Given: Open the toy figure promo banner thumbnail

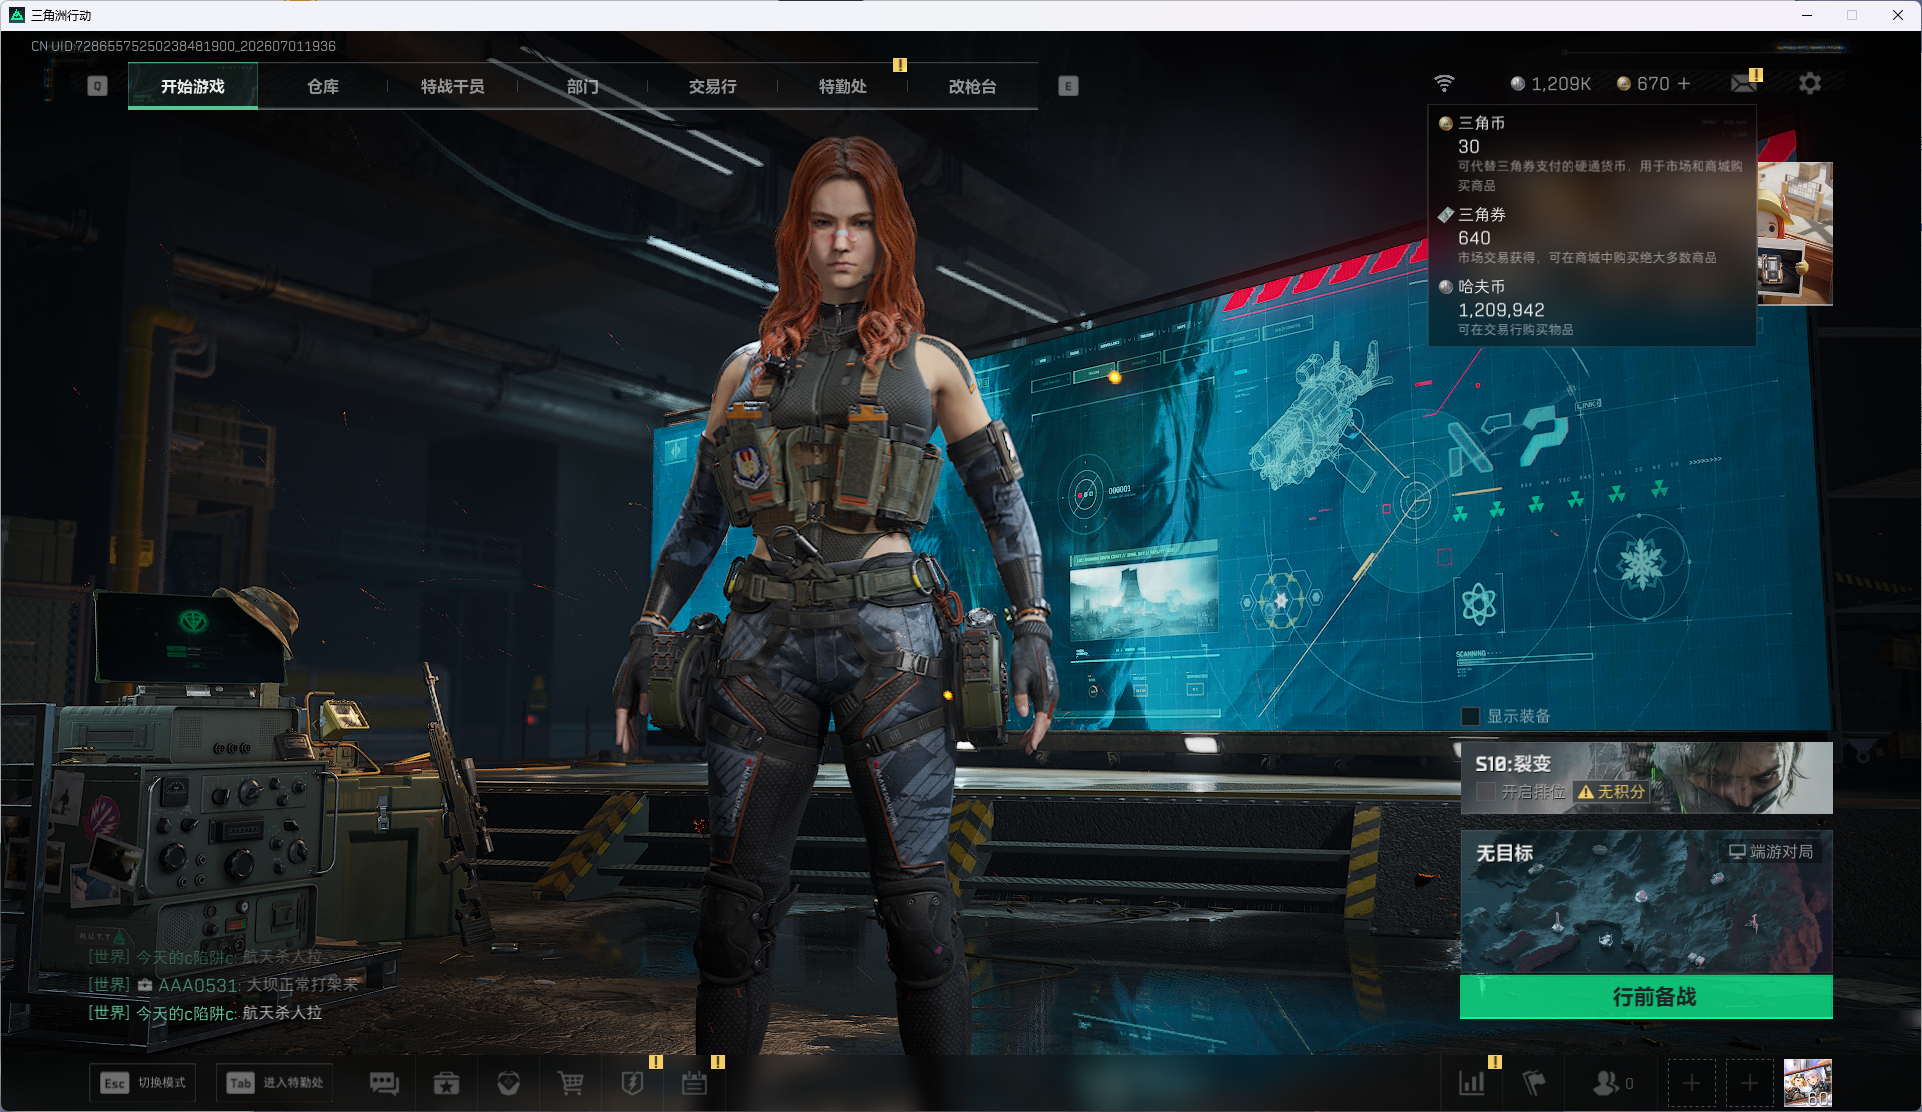Looking at the screenshot, I should [1795, 233].
